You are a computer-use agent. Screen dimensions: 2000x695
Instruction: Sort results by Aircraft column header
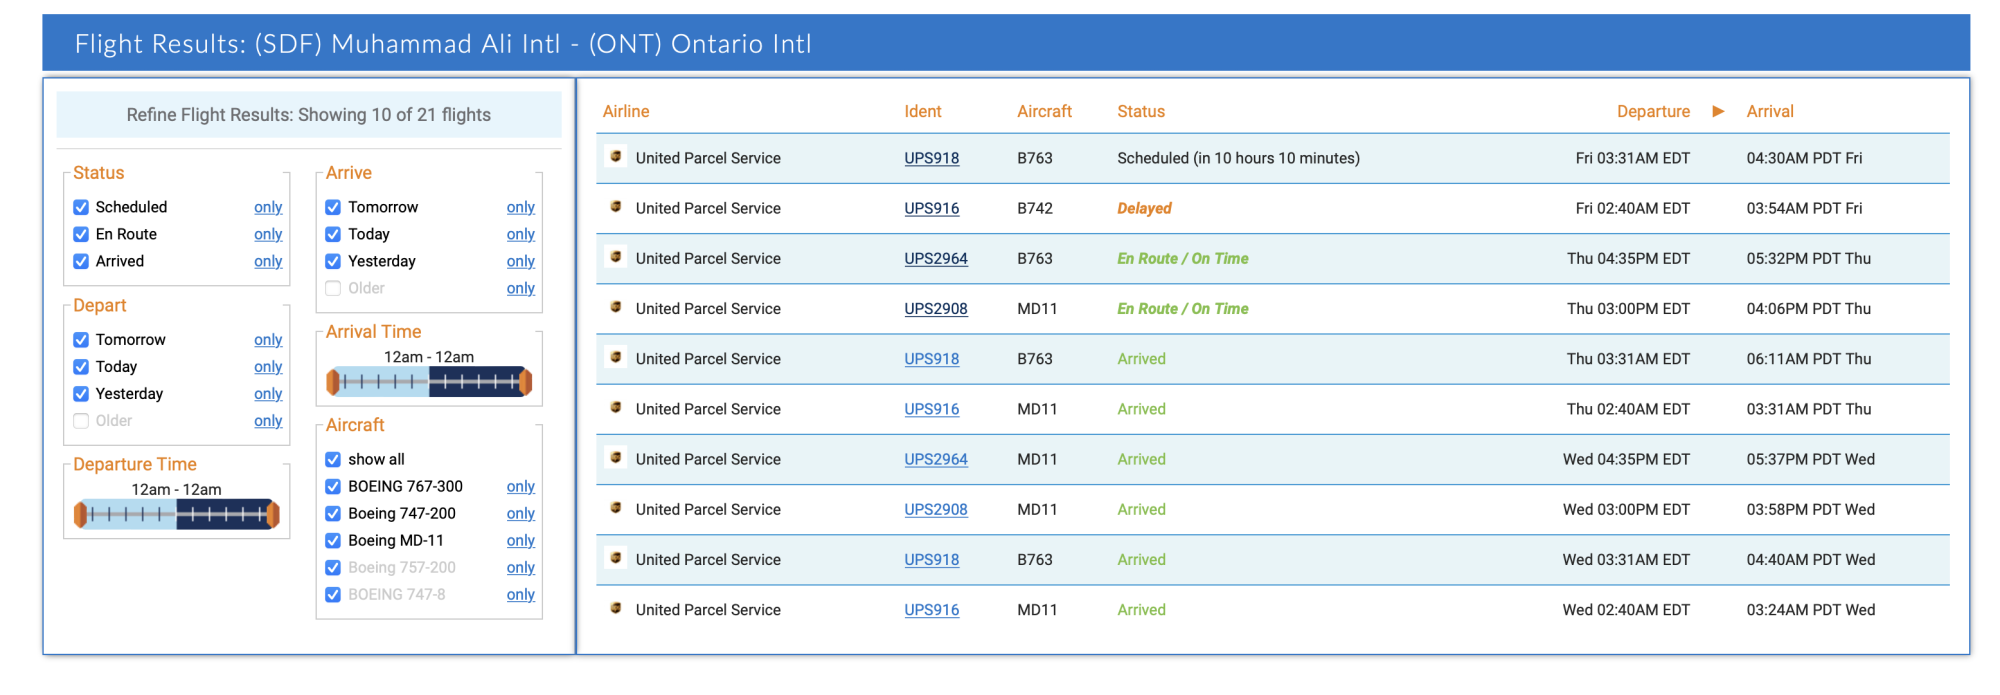point(1044,111)
